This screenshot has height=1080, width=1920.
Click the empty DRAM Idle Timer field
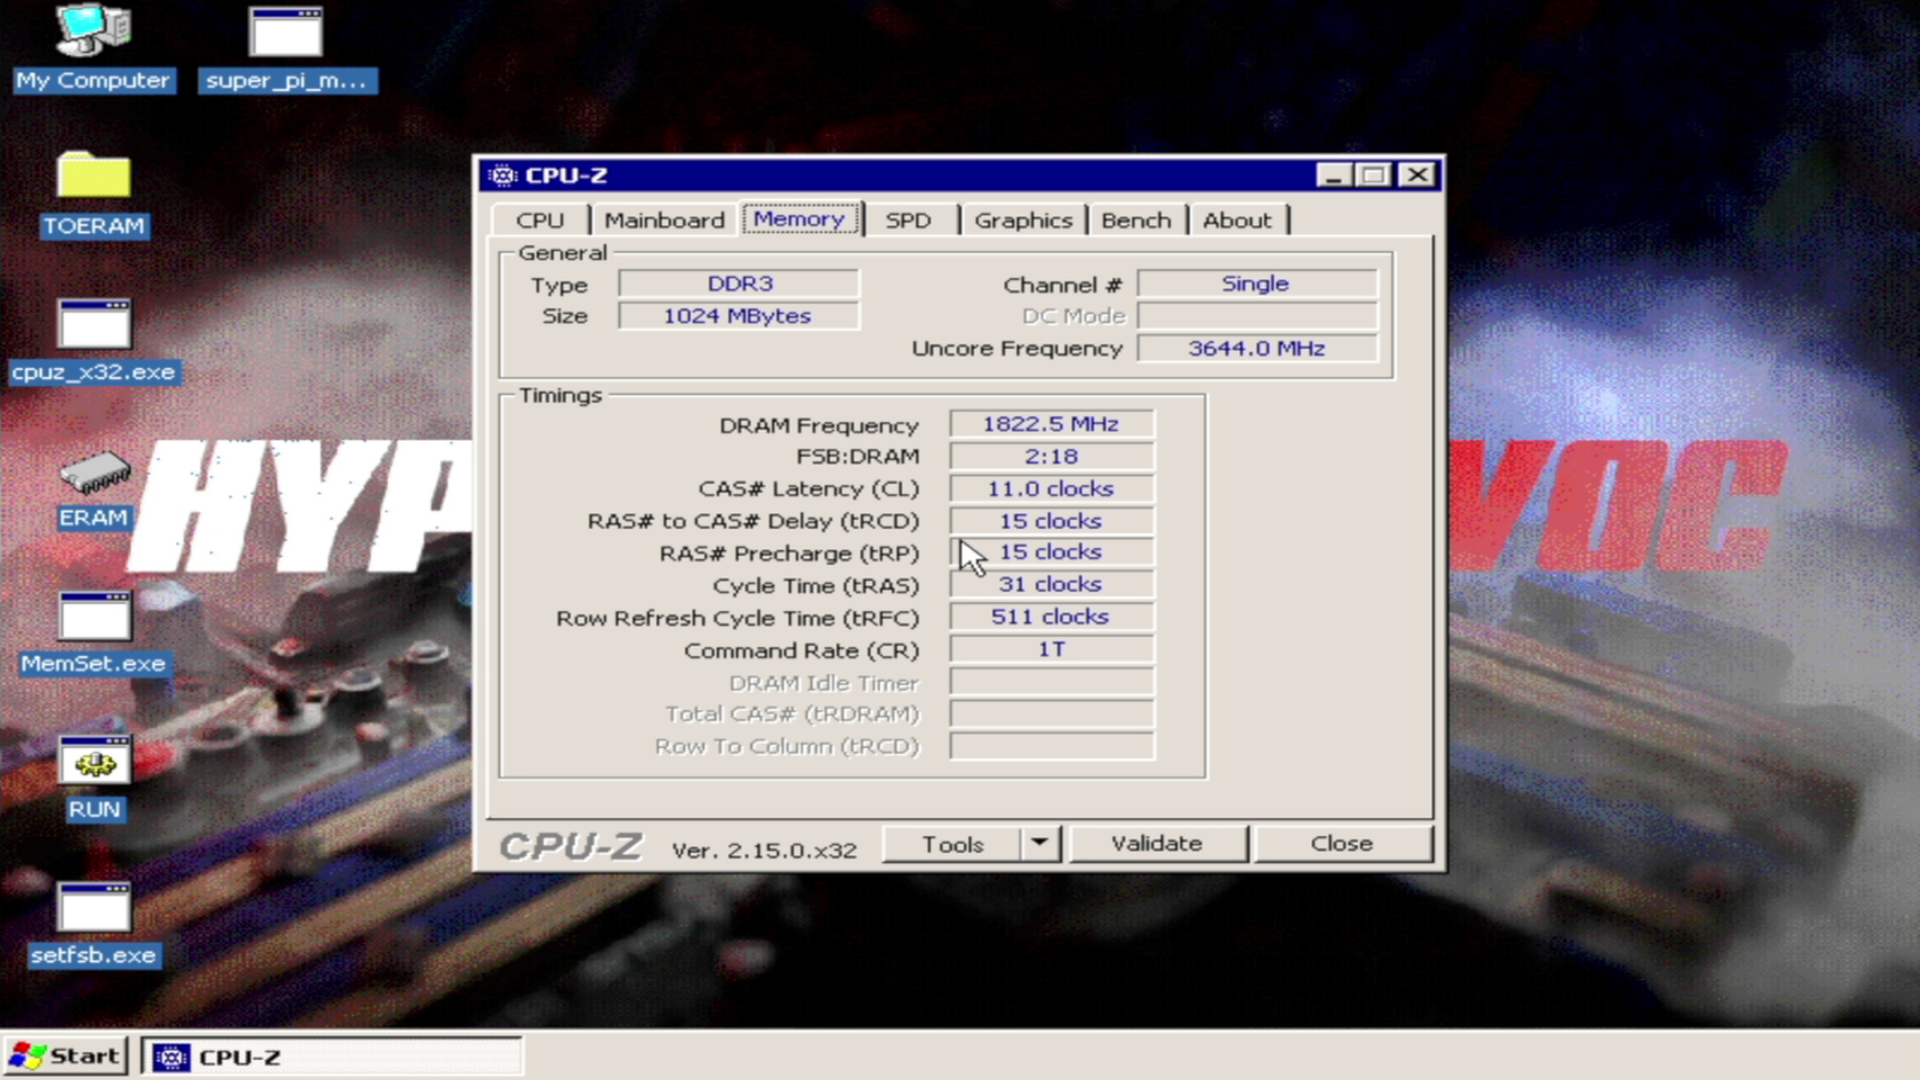pyautogui.click(x=1052, y=683)
